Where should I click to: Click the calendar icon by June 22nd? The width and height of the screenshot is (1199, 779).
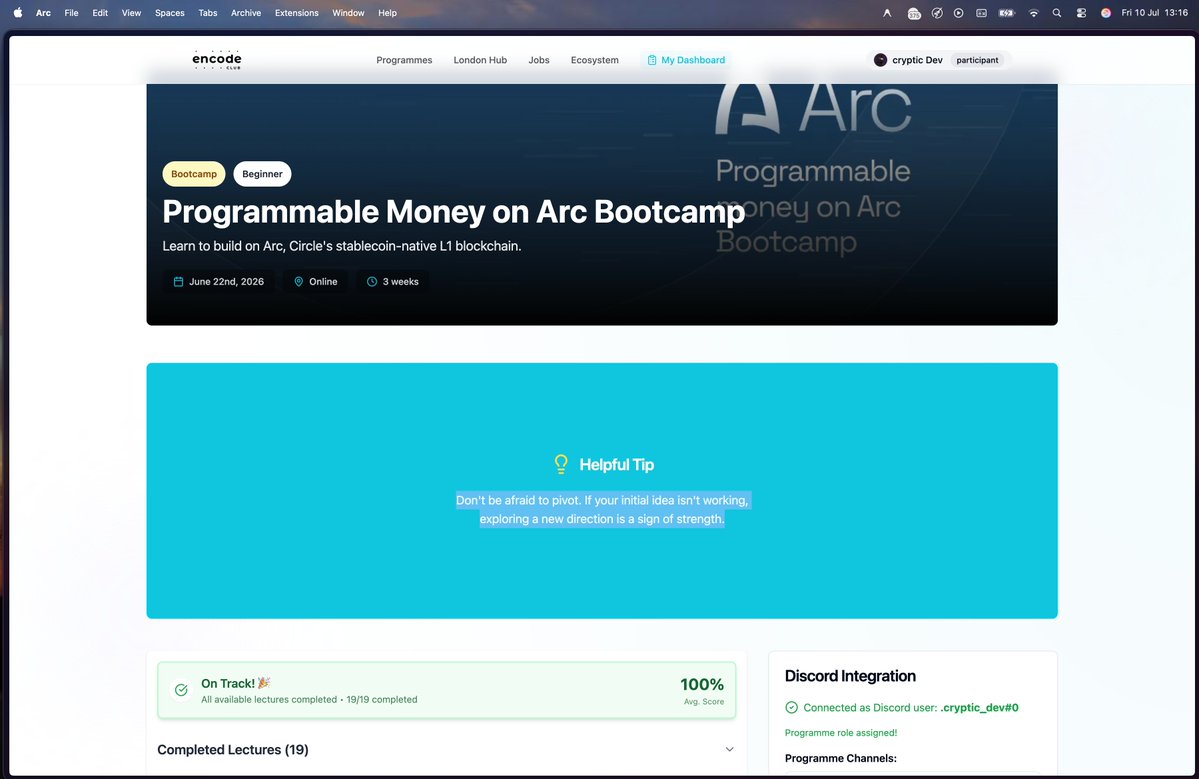point(178,281)
